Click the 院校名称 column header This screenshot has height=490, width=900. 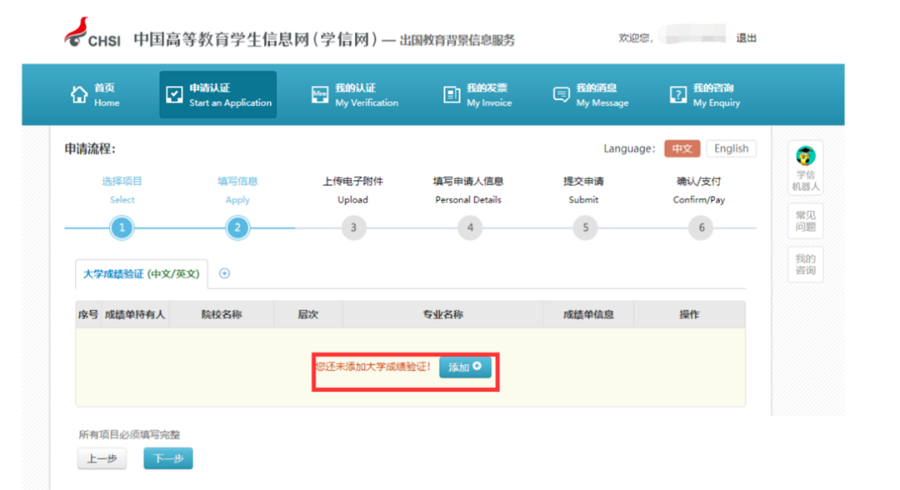point(221,314)
